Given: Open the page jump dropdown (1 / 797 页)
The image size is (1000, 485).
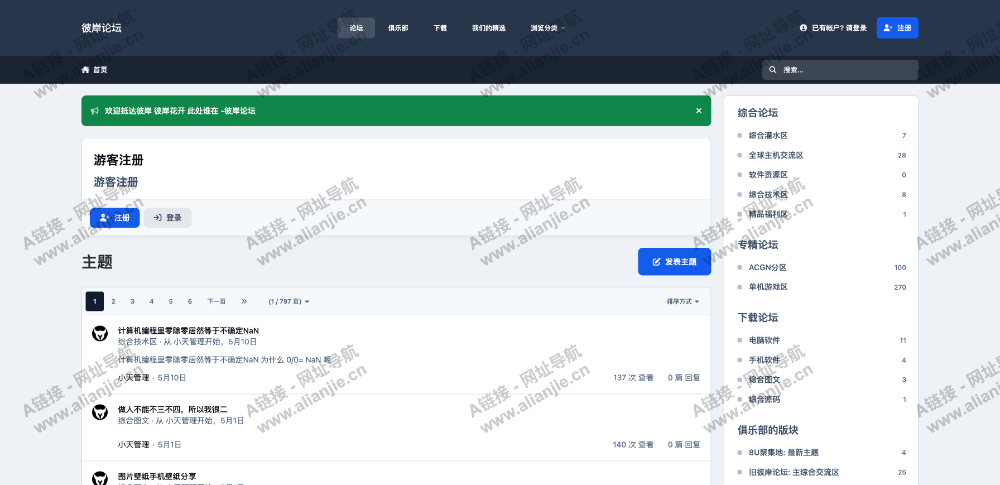Looking at the screenshot, I should (x=289, y=301).
